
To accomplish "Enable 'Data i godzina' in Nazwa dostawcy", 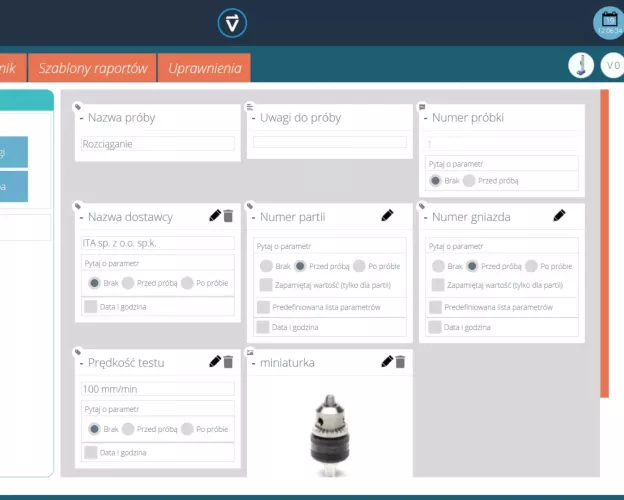I will click(x=91, y=306).
